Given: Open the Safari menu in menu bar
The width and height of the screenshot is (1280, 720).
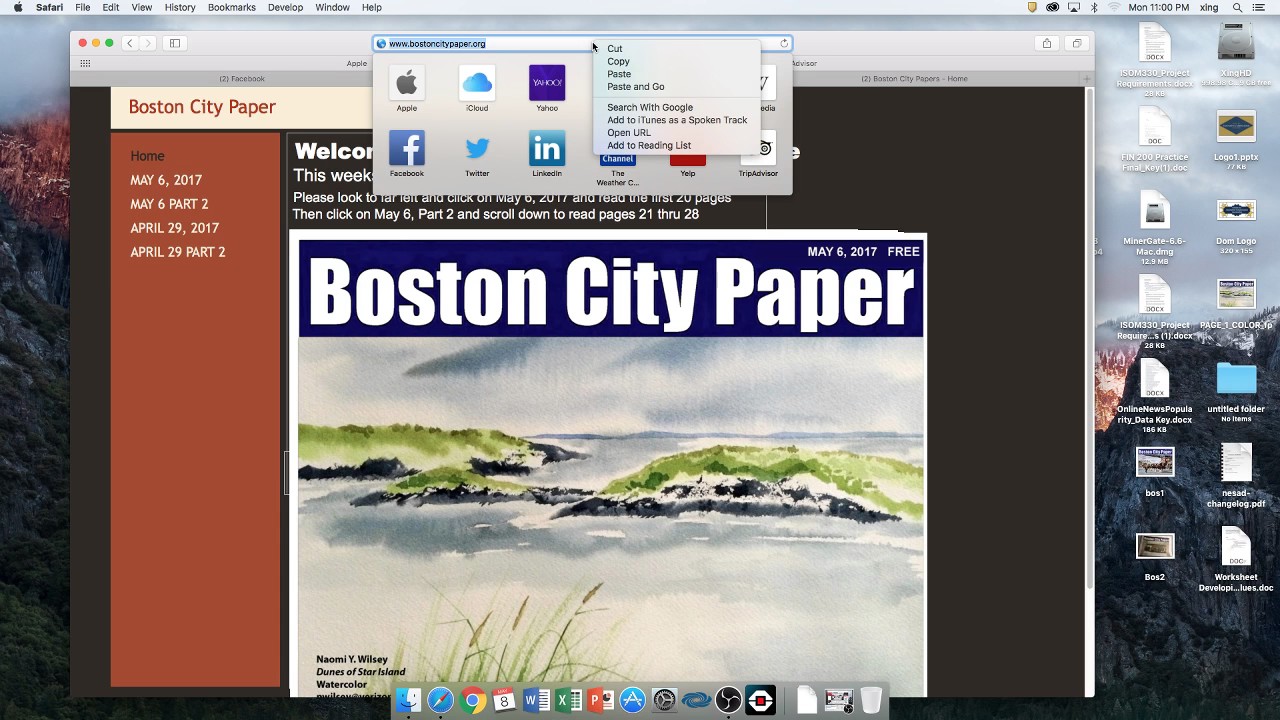Looking at the screenshot, I should tap(50, 7).
